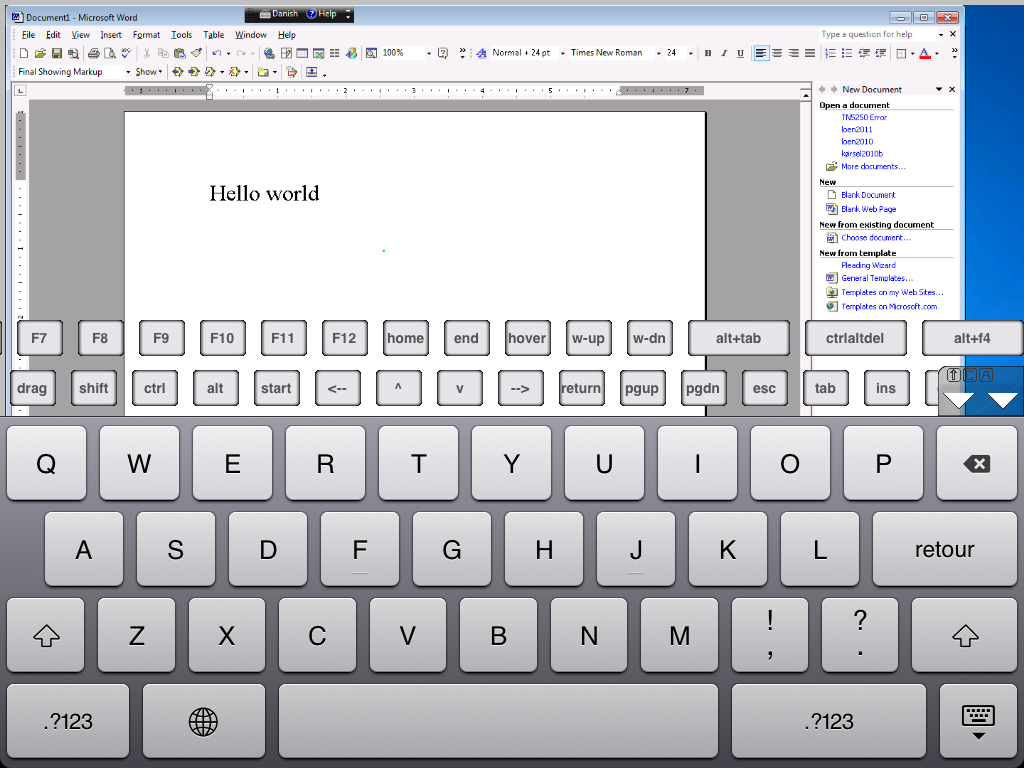The height and width of the screenshot is (768, 1024).
Task: Insert an Excel worksheet icon
Action: (x=319, y=54)
